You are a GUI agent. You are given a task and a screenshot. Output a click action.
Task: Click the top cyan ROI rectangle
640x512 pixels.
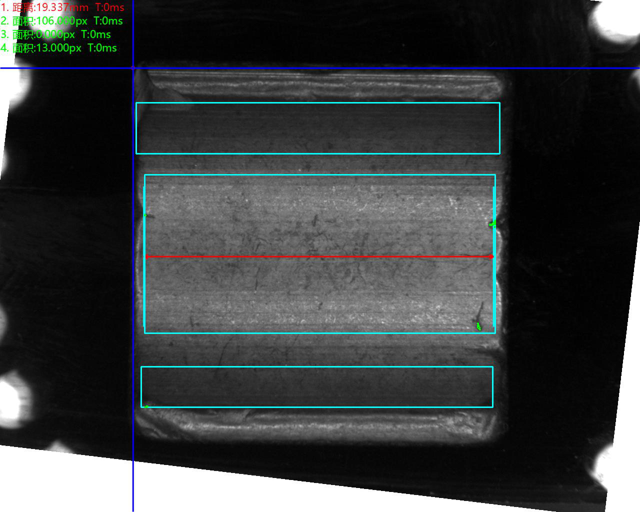click(317, 103)
